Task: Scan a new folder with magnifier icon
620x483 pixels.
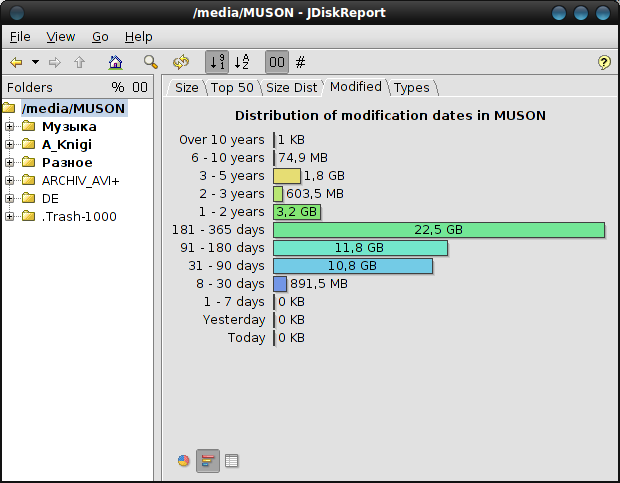Action: coord(151,62)
